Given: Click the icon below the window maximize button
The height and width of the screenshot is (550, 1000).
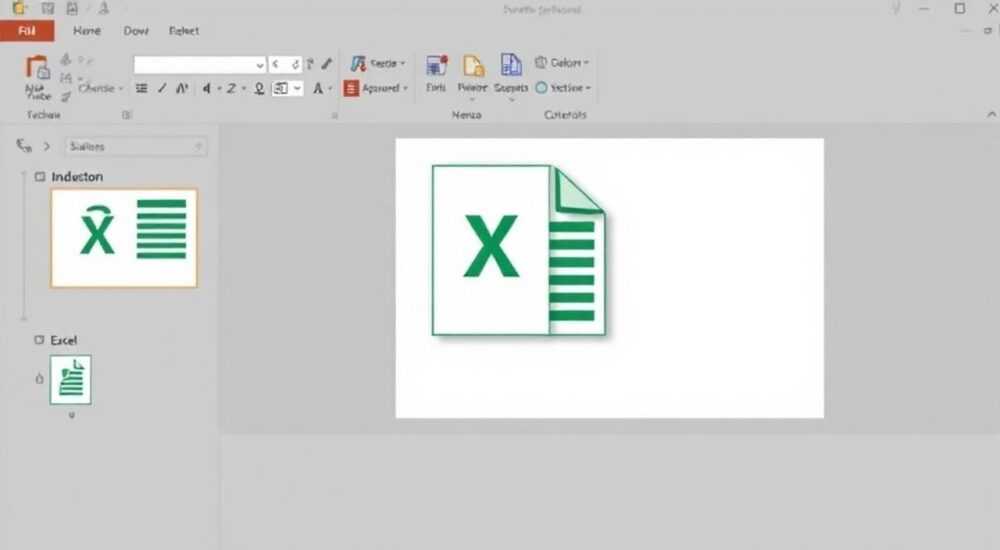Looking at the screenshot, I should click(x=987, y=30).
